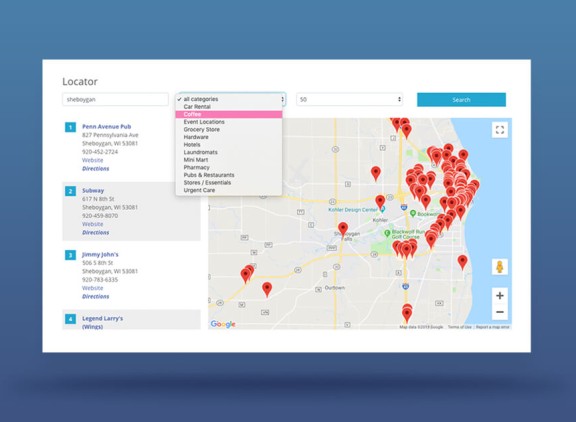Choose Laundromats from the list

(229, 152)
